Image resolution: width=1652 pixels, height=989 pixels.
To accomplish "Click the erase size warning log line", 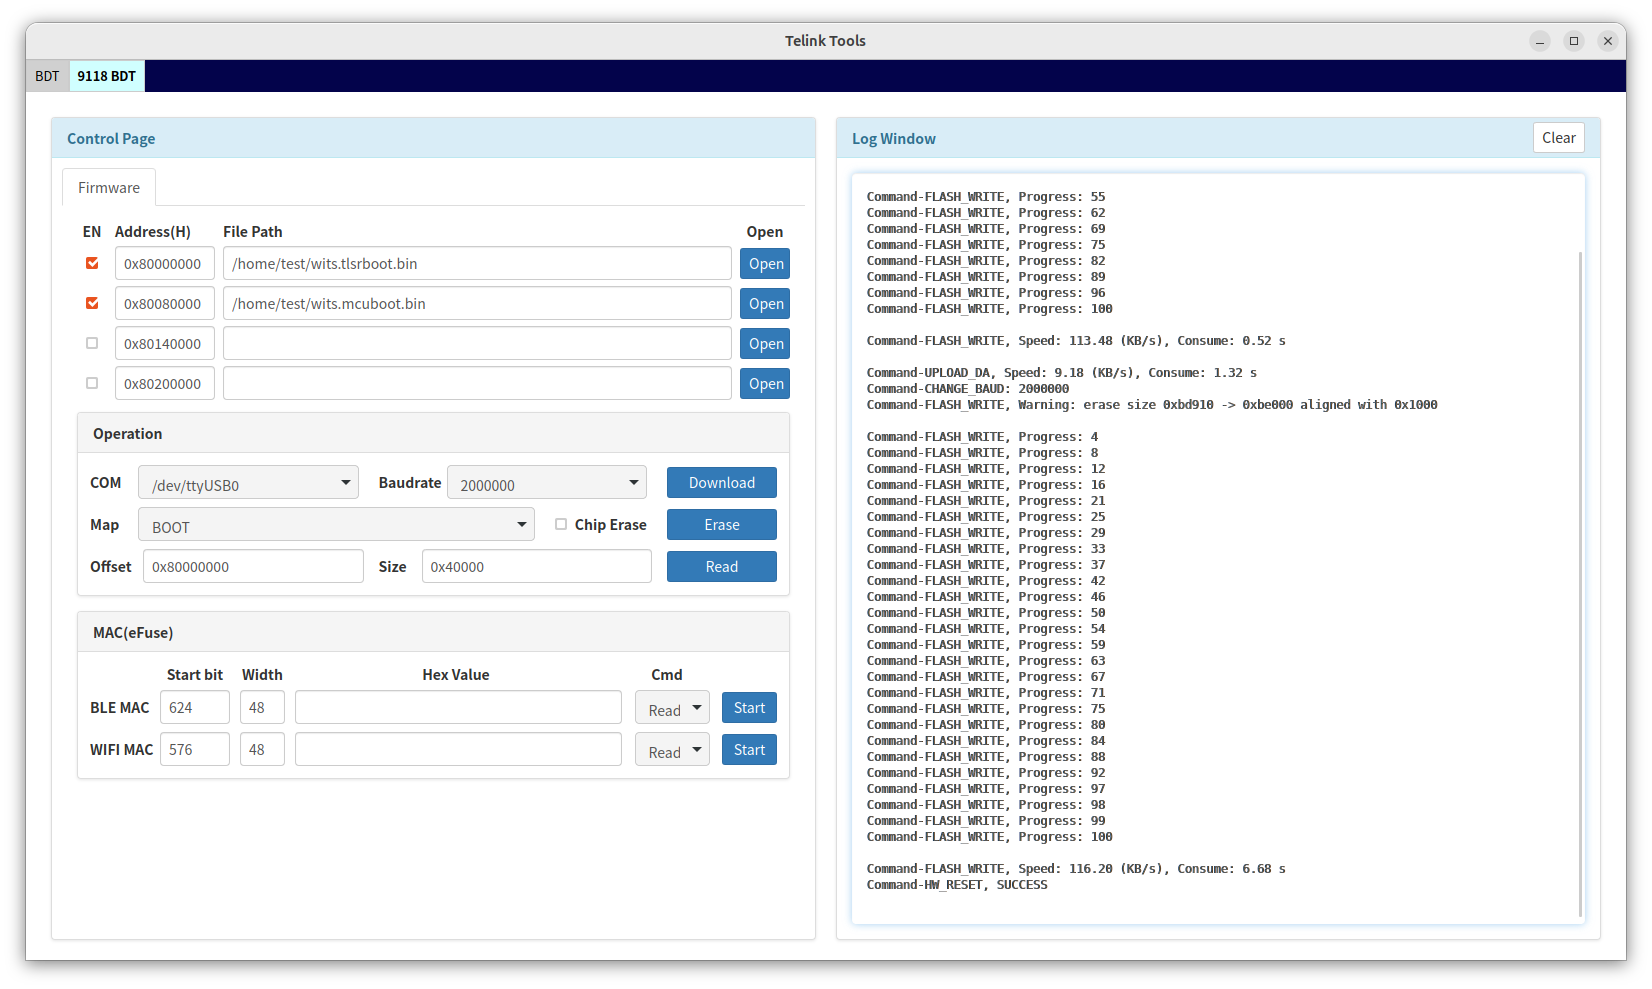I will [x=1152, y=405].
